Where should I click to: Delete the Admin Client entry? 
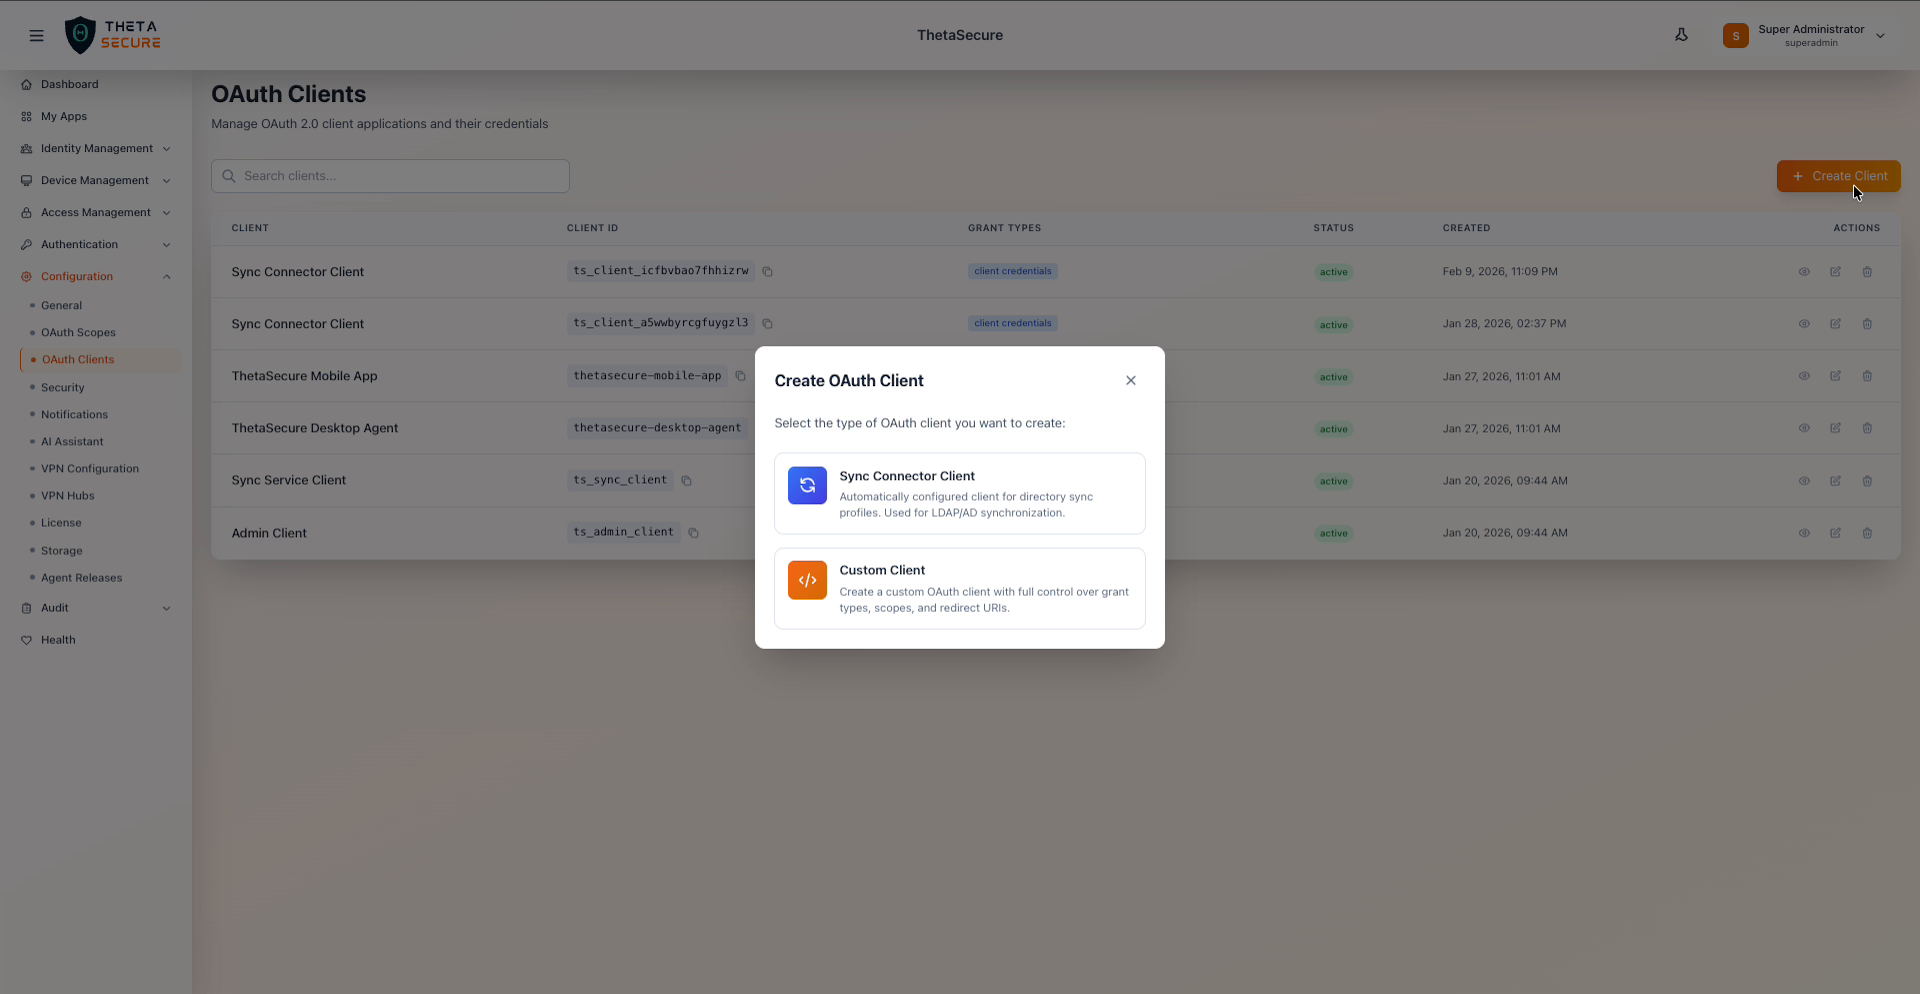pos(1867,533)
